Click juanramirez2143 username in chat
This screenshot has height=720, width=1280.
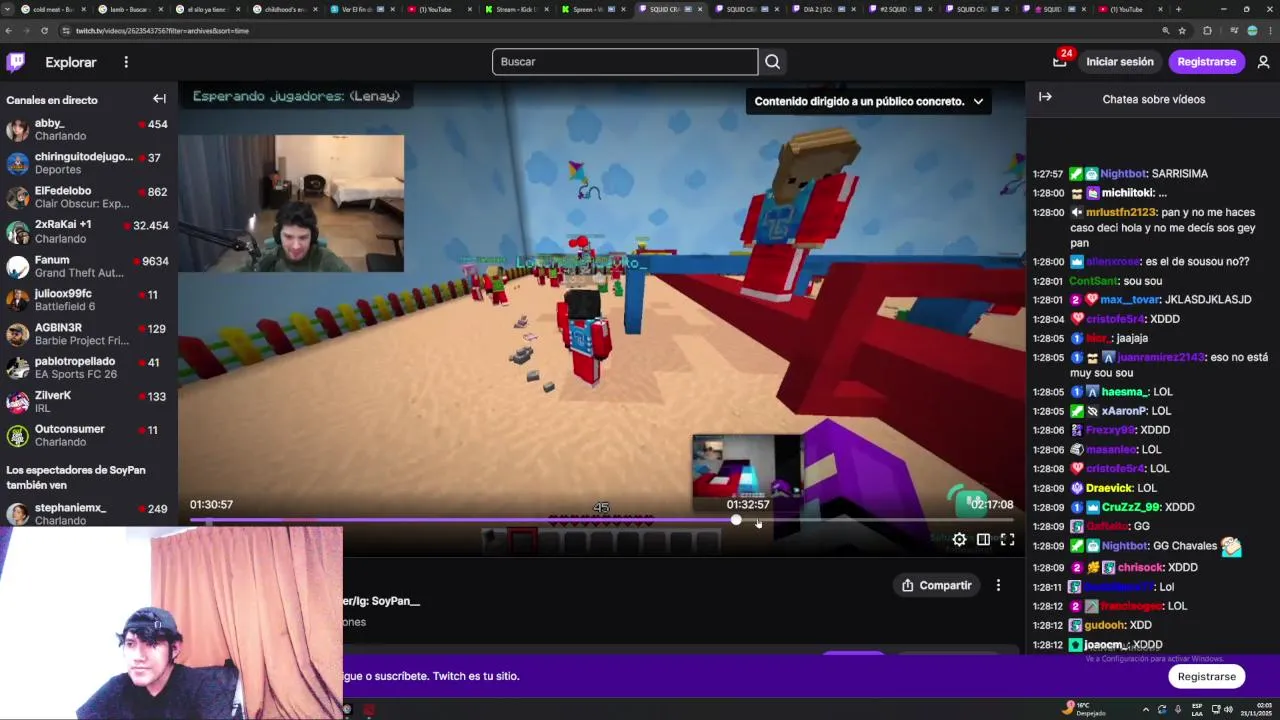pyautogui.click(x=1161, y=357)
